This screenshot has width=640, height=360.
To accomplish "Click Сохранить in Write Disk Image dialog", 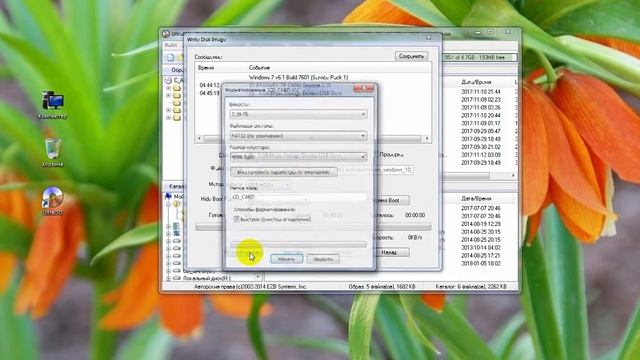I will (x=411, y=56).
